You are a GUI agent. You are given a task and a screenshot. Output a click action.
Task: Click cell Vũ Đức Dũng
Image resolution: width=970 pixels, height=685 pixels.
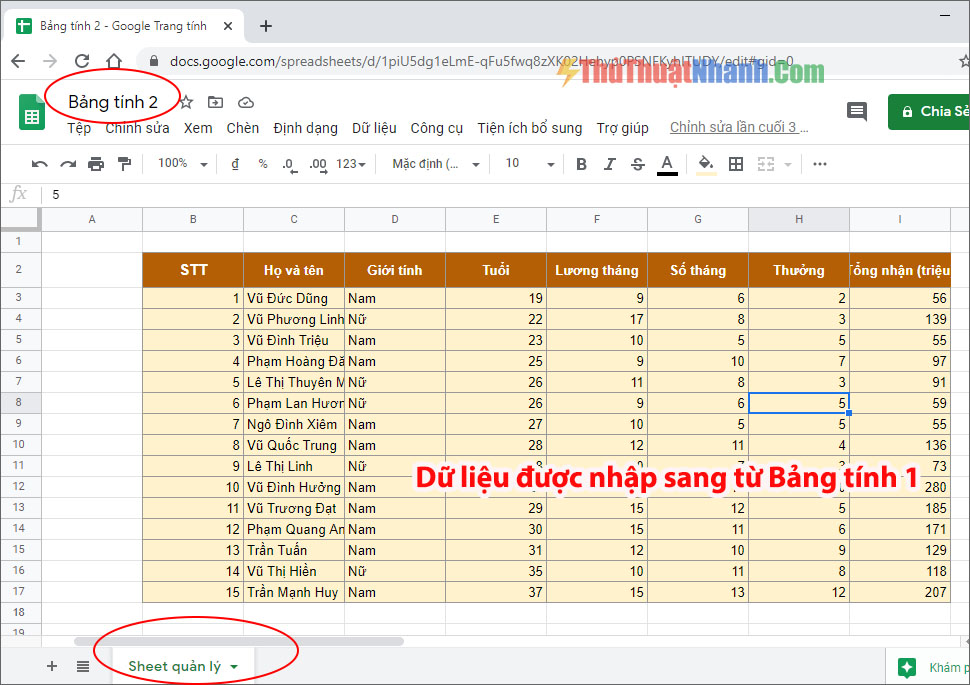[x=294, y=298]
